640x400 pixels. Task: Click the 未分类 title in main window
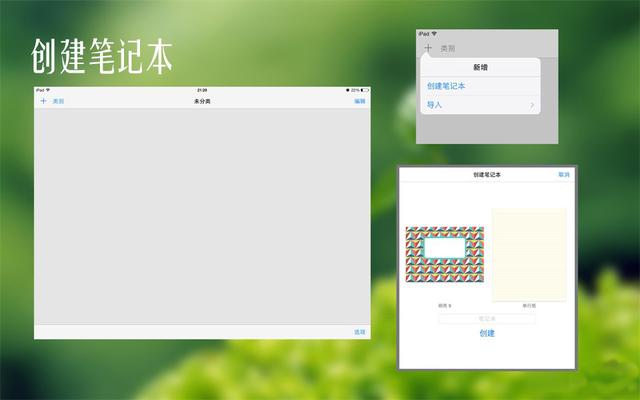pos(202,101)
